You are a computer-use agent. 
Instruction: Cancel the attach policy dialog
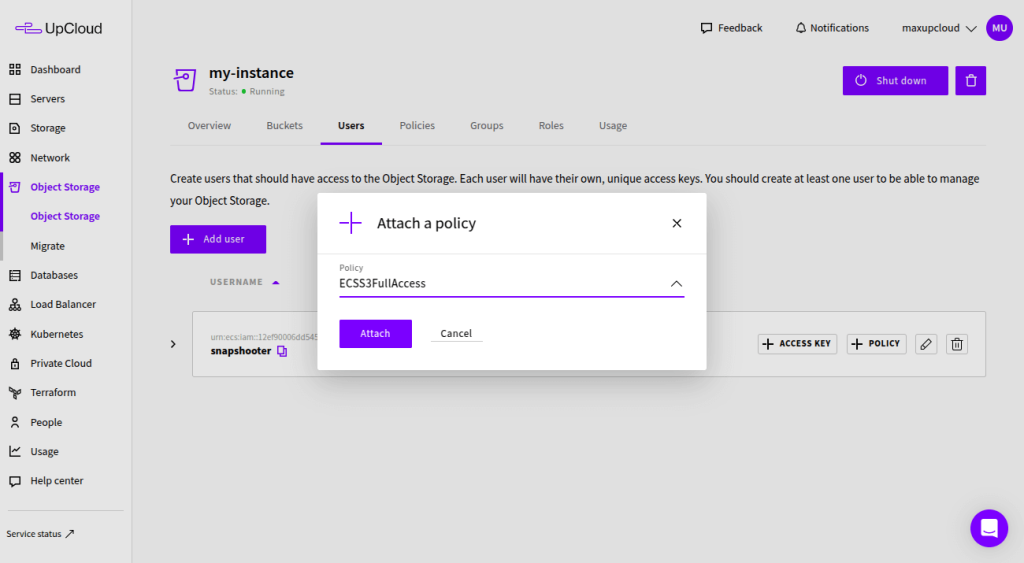pyautogui.click(x=456, y=333)
